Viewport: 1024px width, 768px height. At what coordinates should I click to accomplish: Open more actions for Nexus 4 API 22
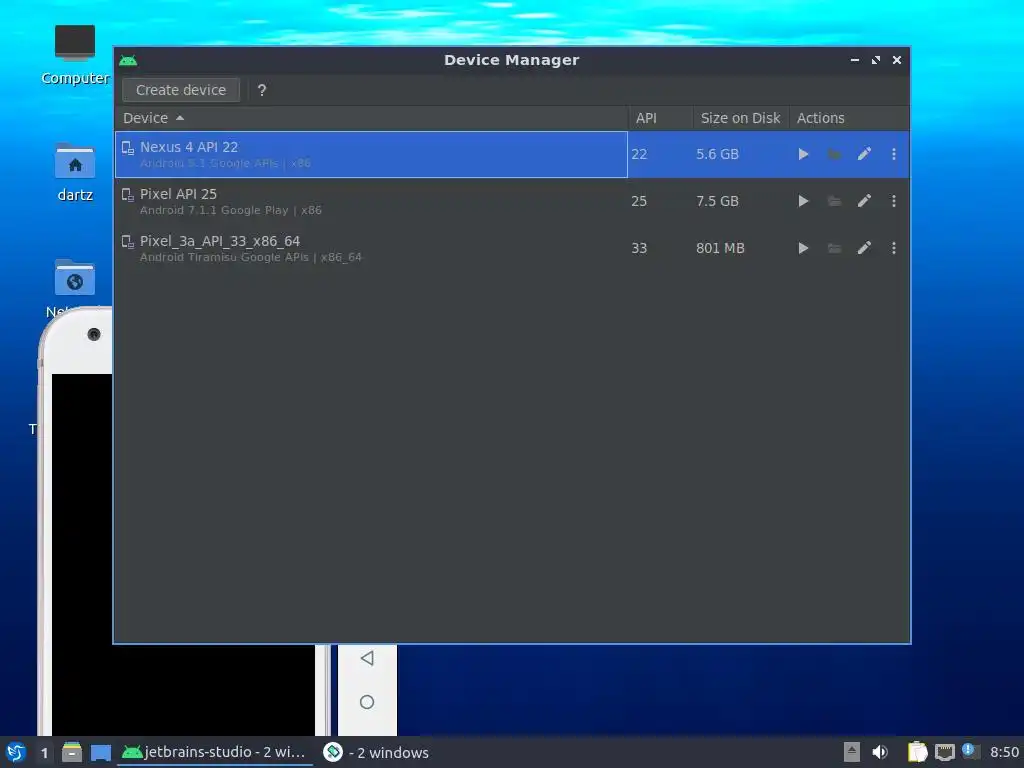coord(893,154)
